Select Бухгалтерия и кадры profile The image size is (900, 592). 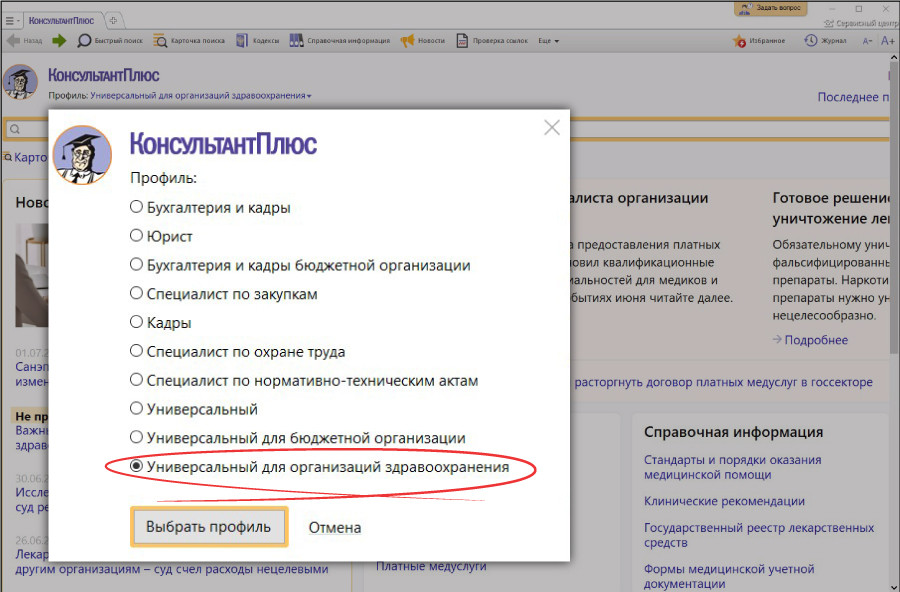coord(210,207)
